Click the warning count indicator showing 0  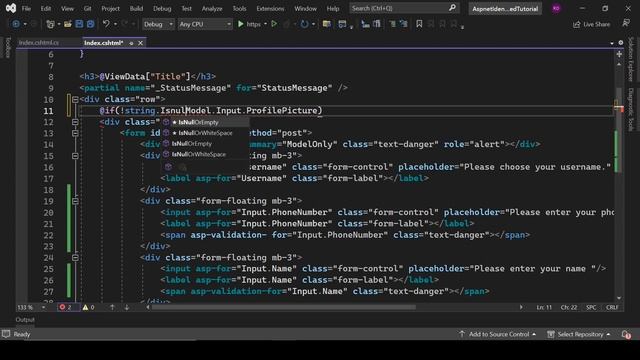tap(89, 307)
